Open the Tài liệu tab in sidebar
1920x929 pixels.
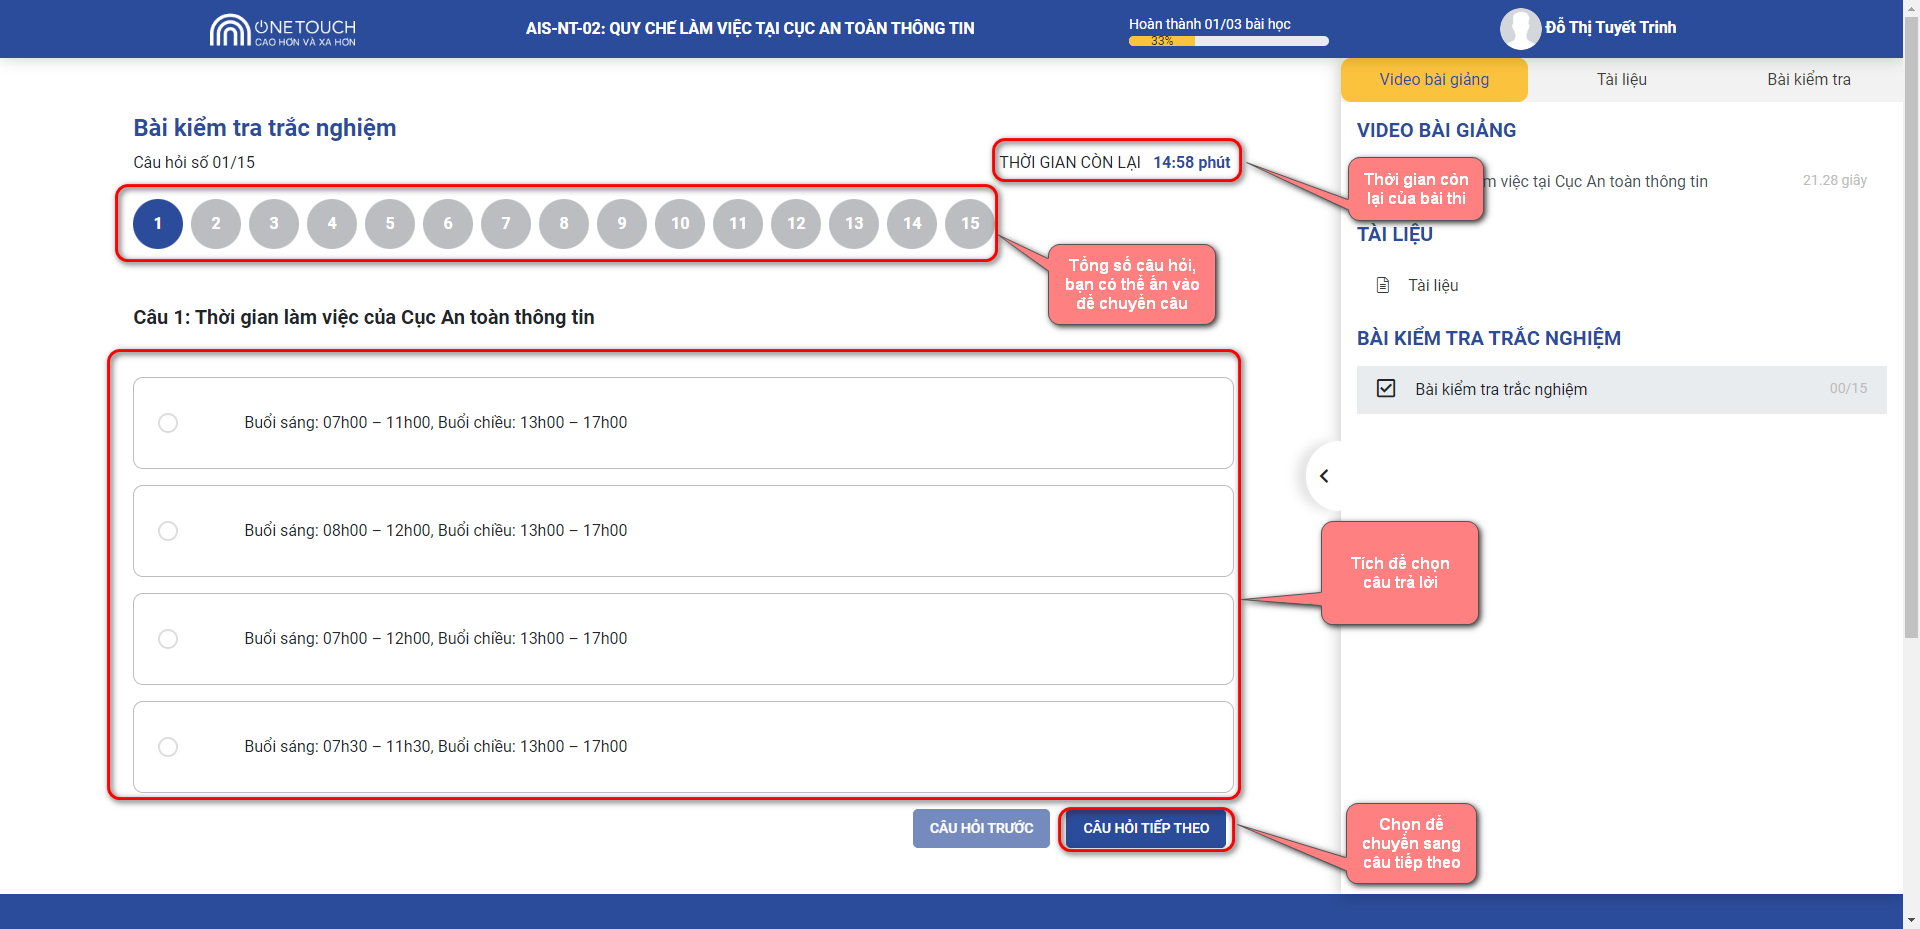[x=1621, y=80]
